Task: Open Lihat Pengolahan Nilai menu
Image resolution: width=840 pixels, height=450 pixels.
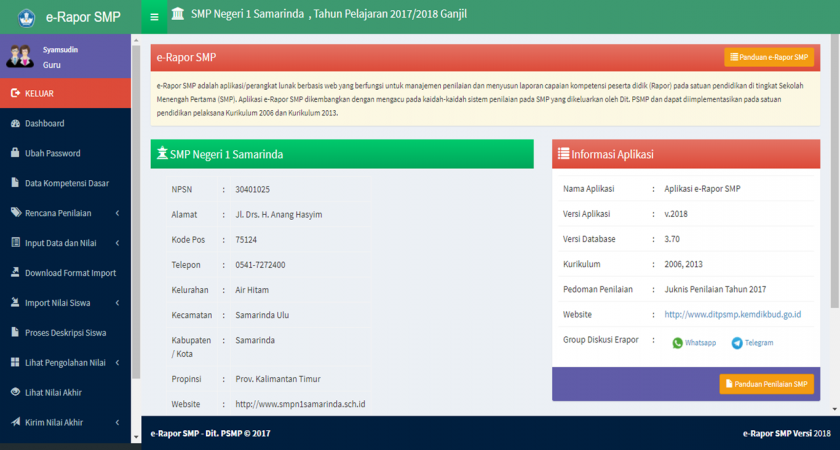Action: [x=65, y=362]
